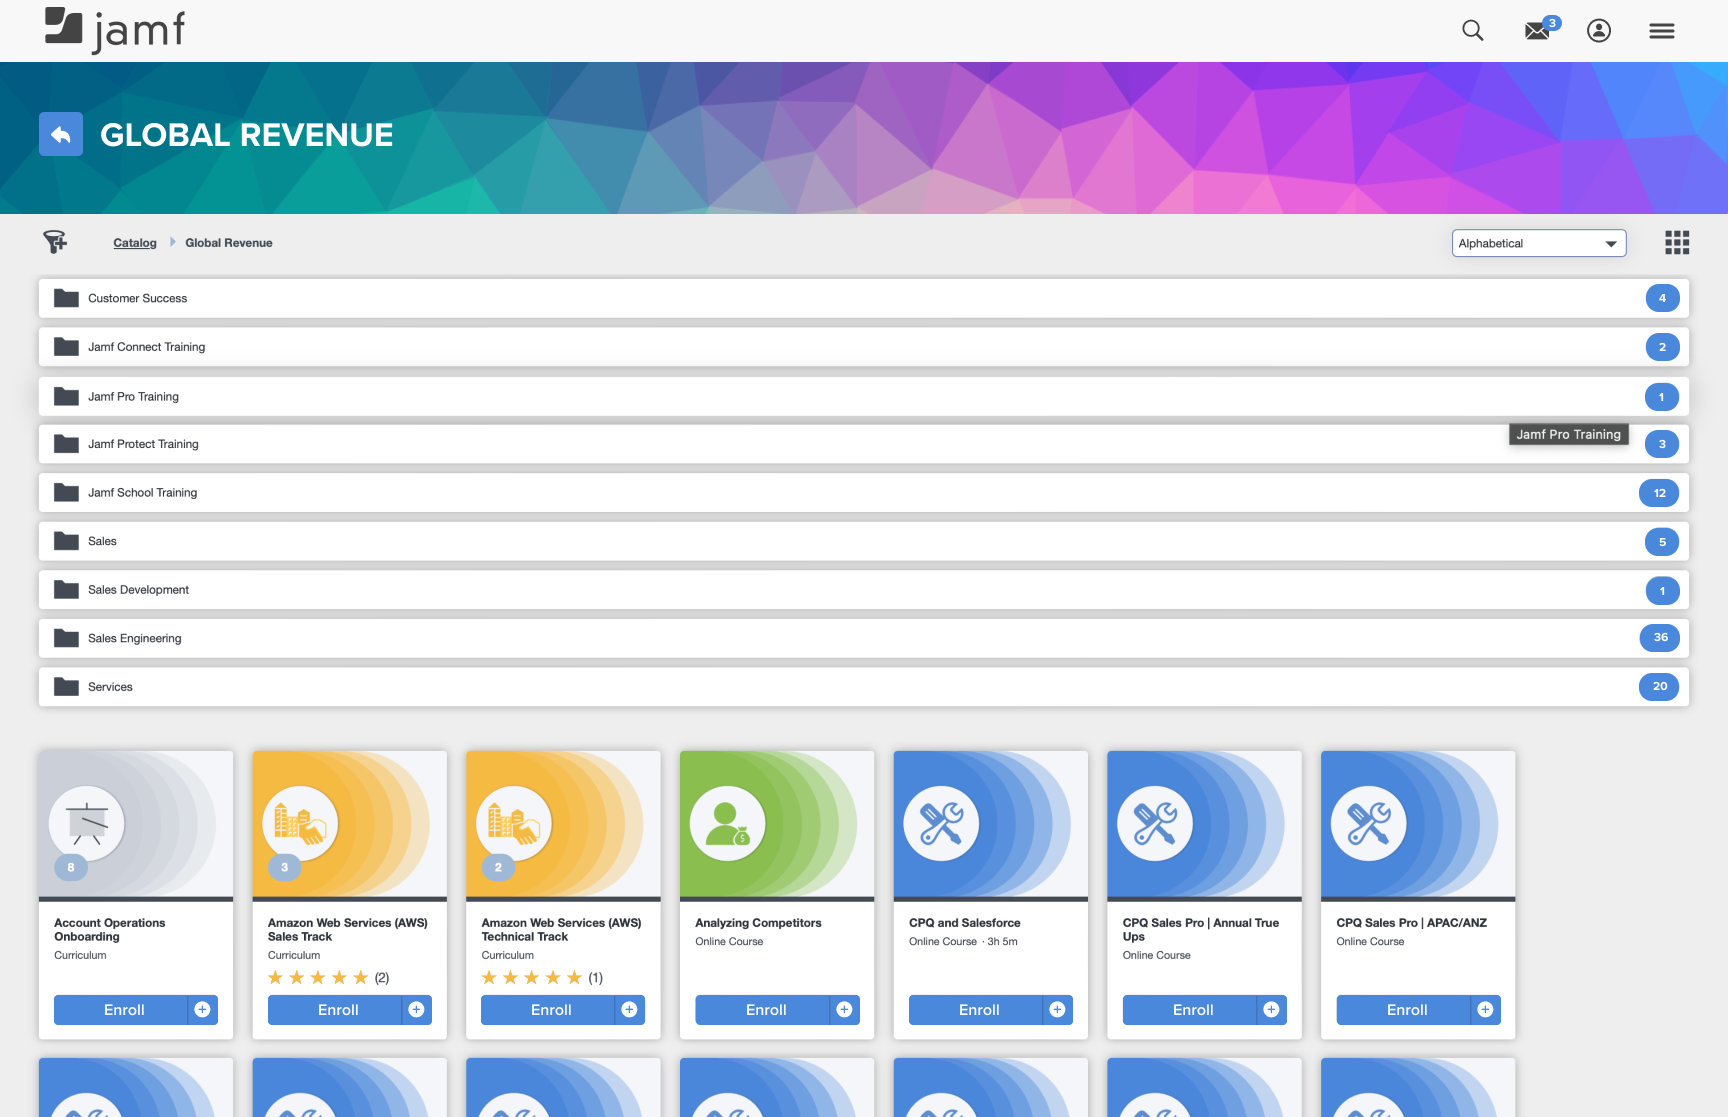Click Analyzing Competitors course title
Viewport: 1728px width, 1117px height.
758,923
